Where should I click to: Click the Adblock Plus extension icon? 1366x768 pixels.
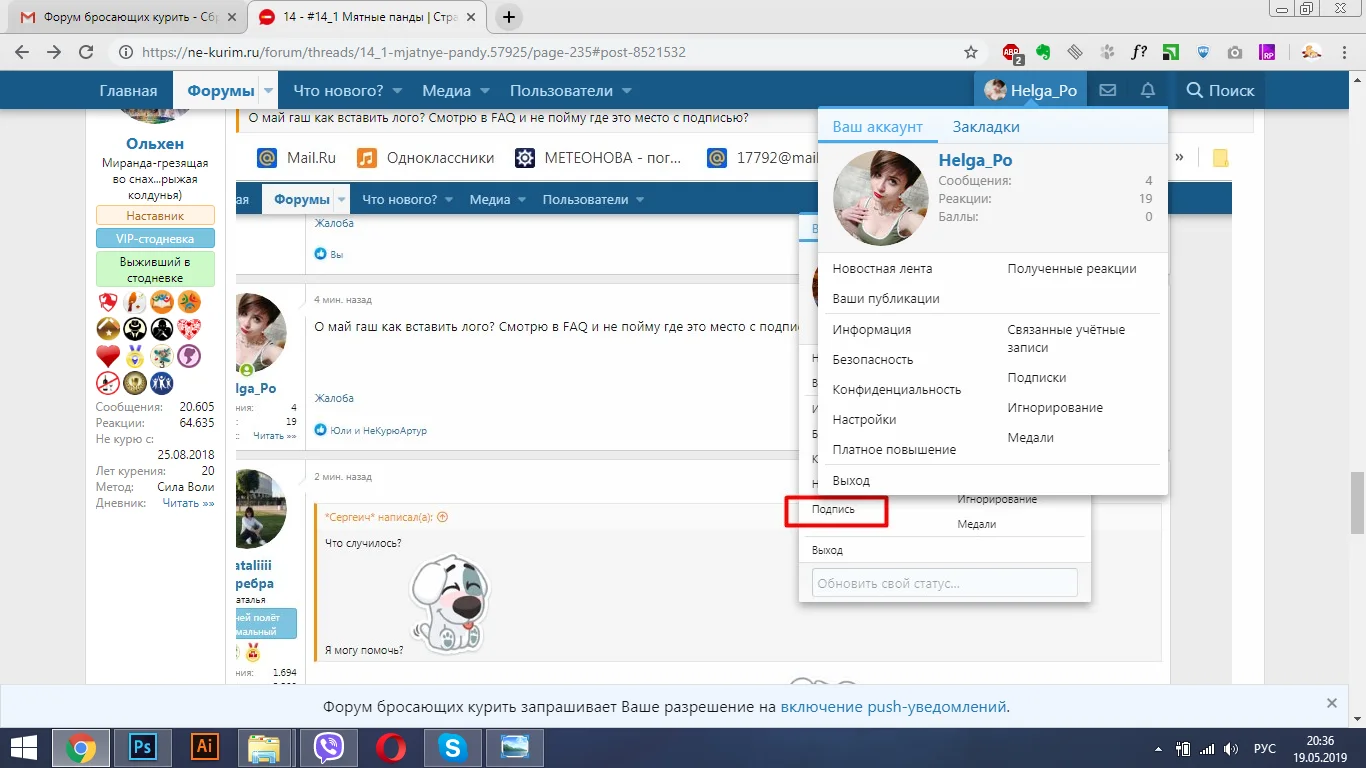point(1012,52)
